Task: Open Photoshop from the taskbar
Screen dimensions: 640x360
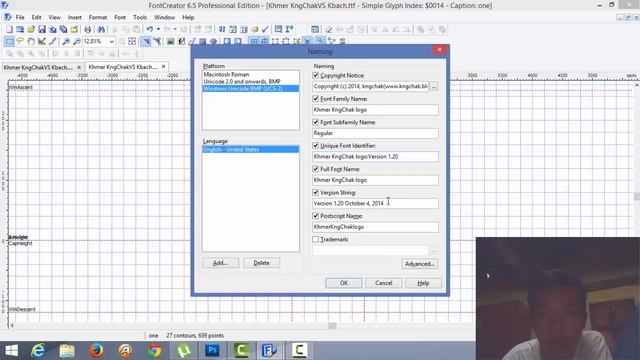Action: (x=212, y=350)
